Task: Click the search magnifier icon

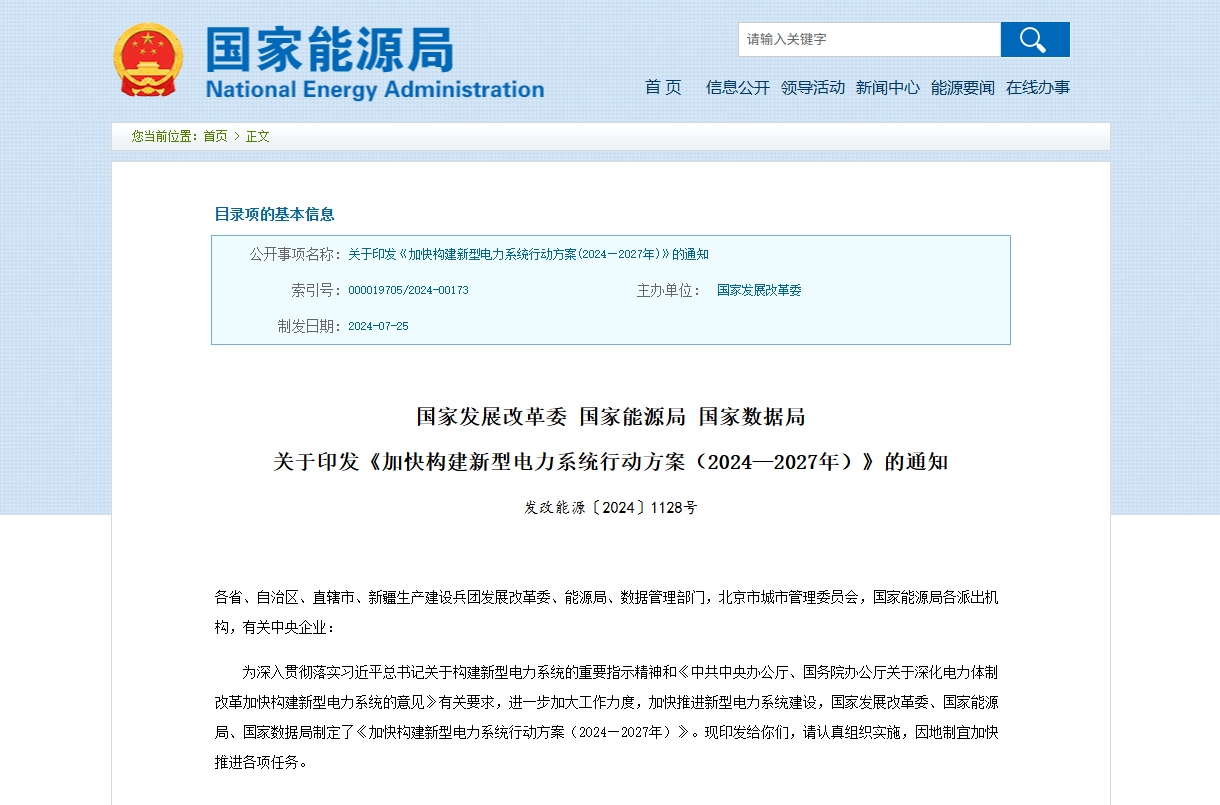Action: pos(1034,39)
